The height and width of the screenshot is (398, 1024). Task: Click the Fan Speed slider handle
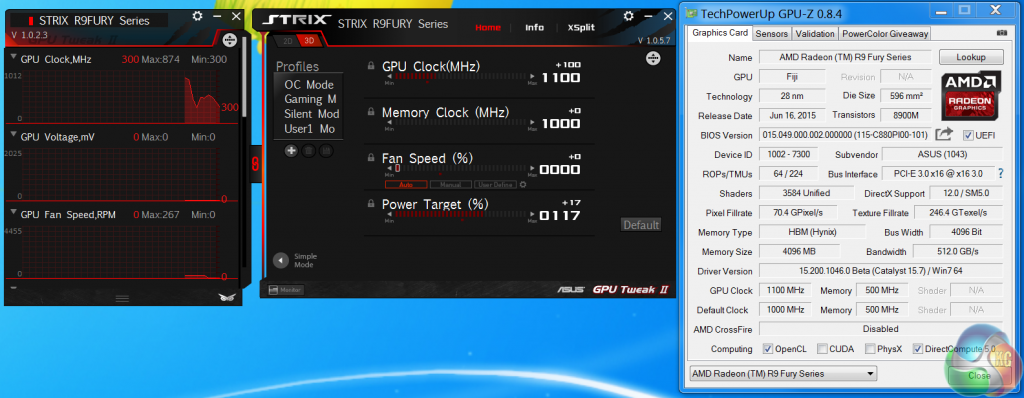(397, 169)
